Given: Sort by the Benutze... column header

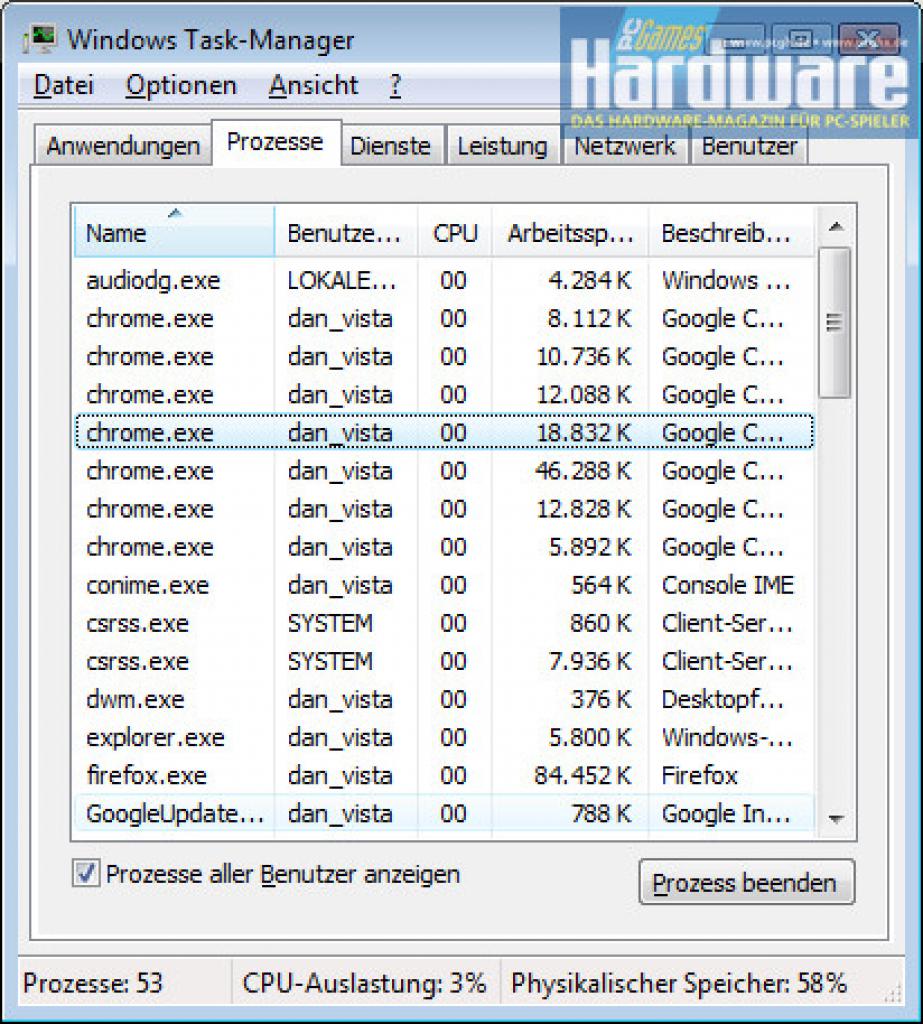Looking at the screenshot, I should (346, 232).
